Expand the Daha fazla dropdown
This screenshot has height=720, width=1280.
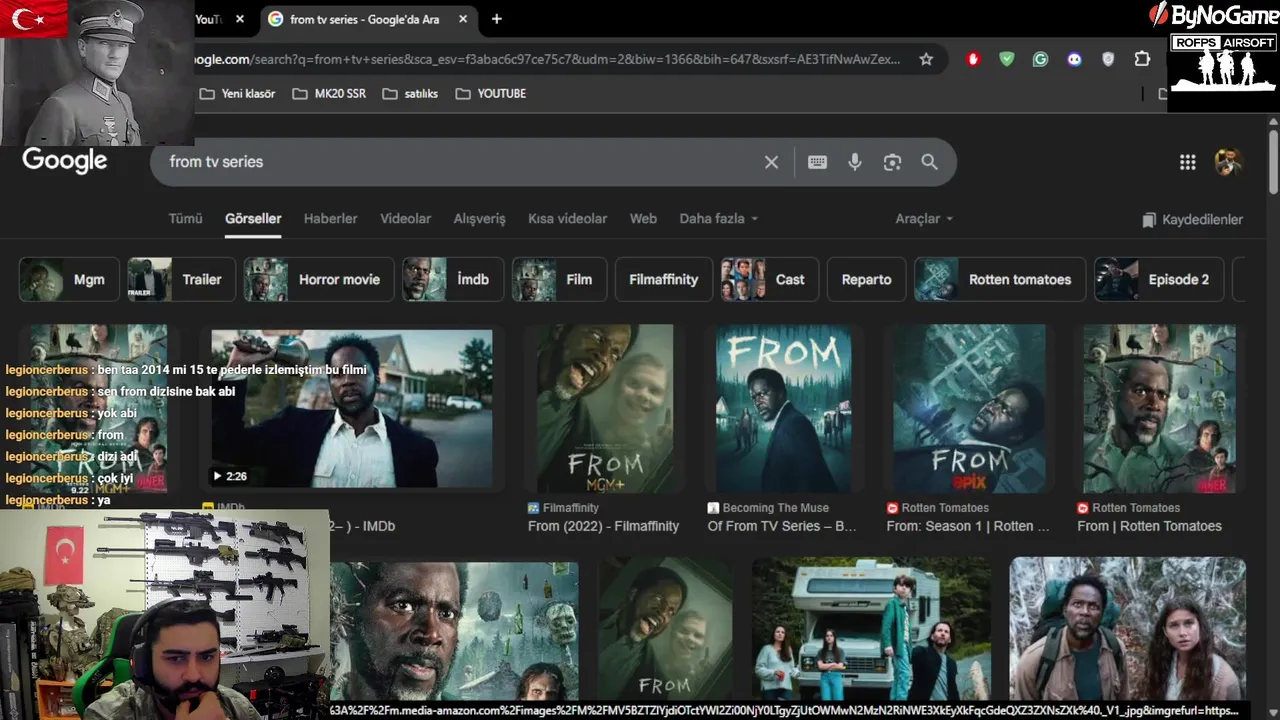[x=718, y=218]
